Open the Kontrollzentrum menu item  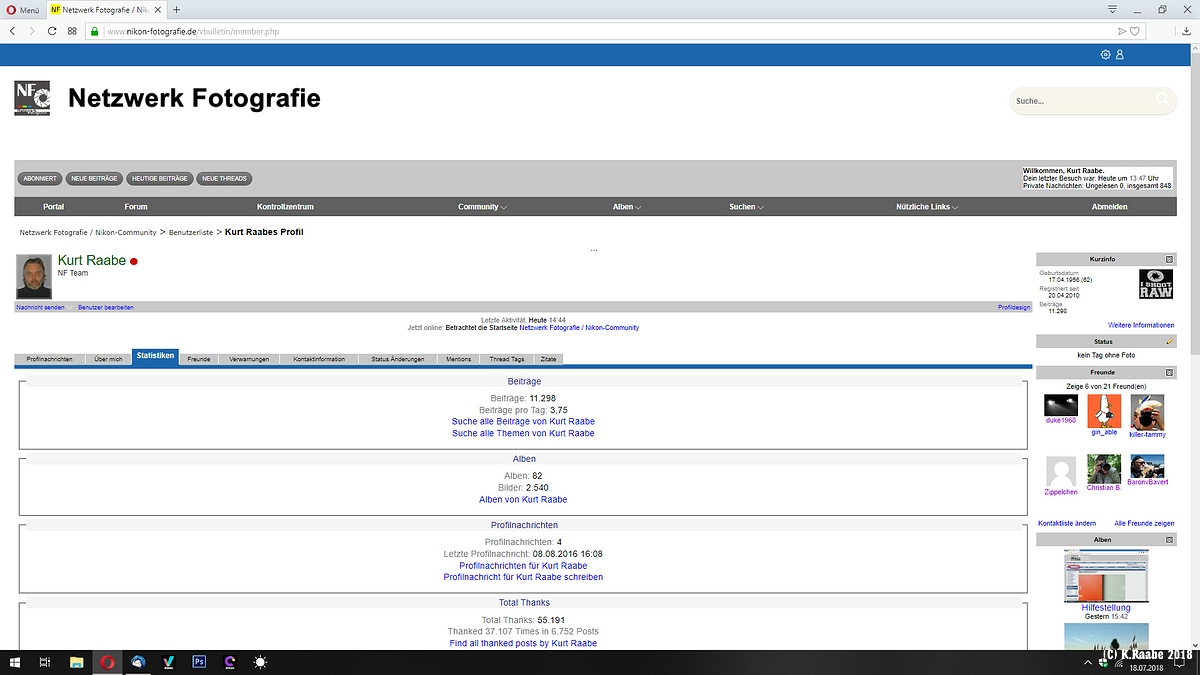coord(285,207)
